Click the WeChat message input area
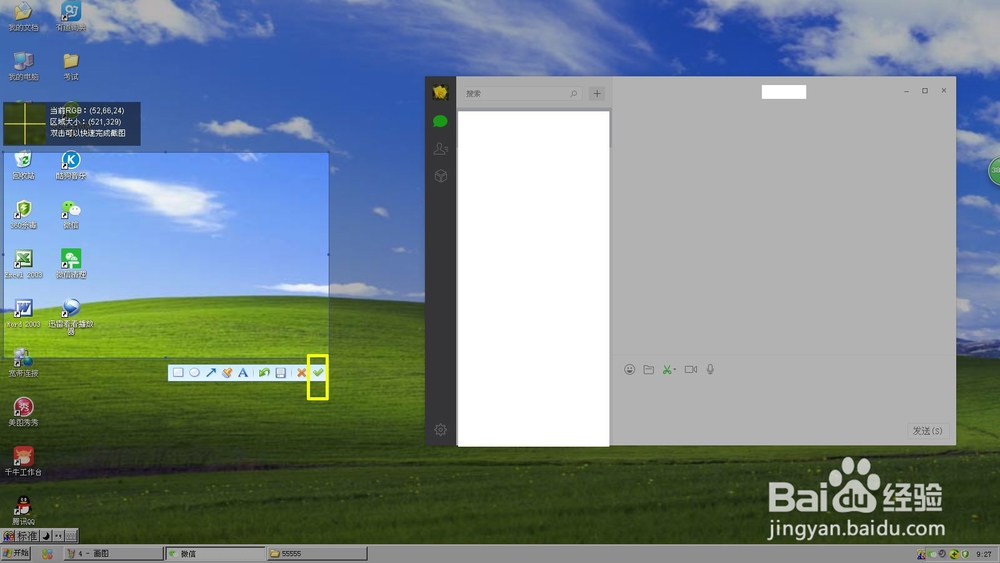The height and width of the screenshot is (563, 1000). [783, 400]
